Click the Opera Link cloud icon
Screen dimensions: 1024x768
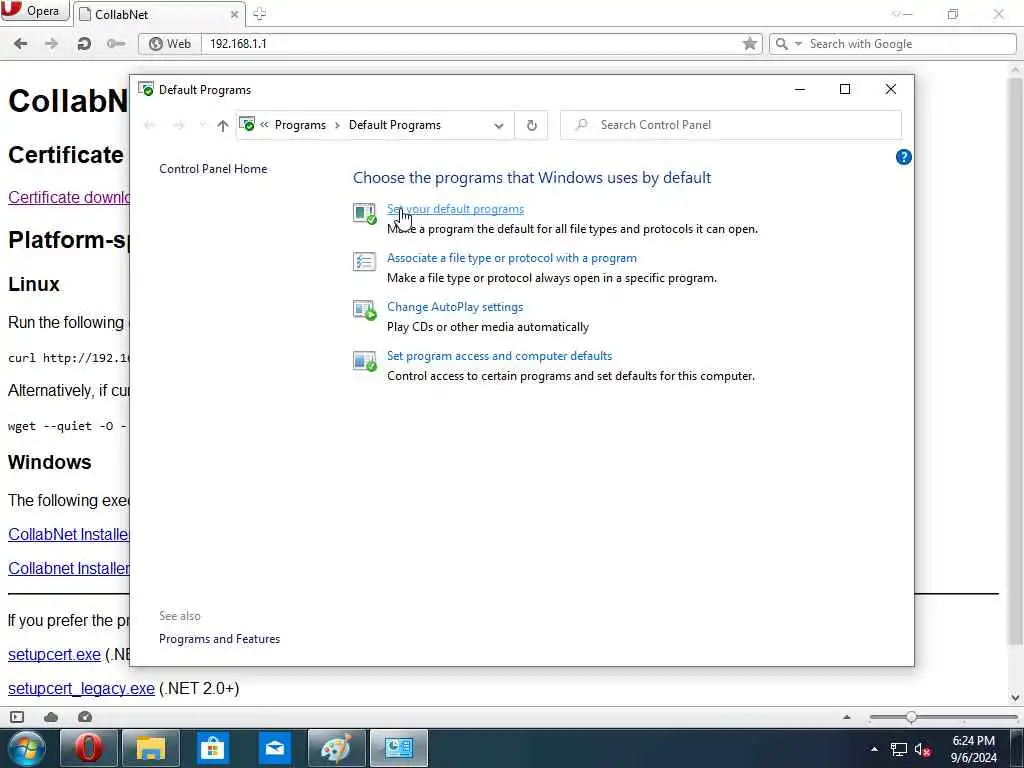pos(51,717)
